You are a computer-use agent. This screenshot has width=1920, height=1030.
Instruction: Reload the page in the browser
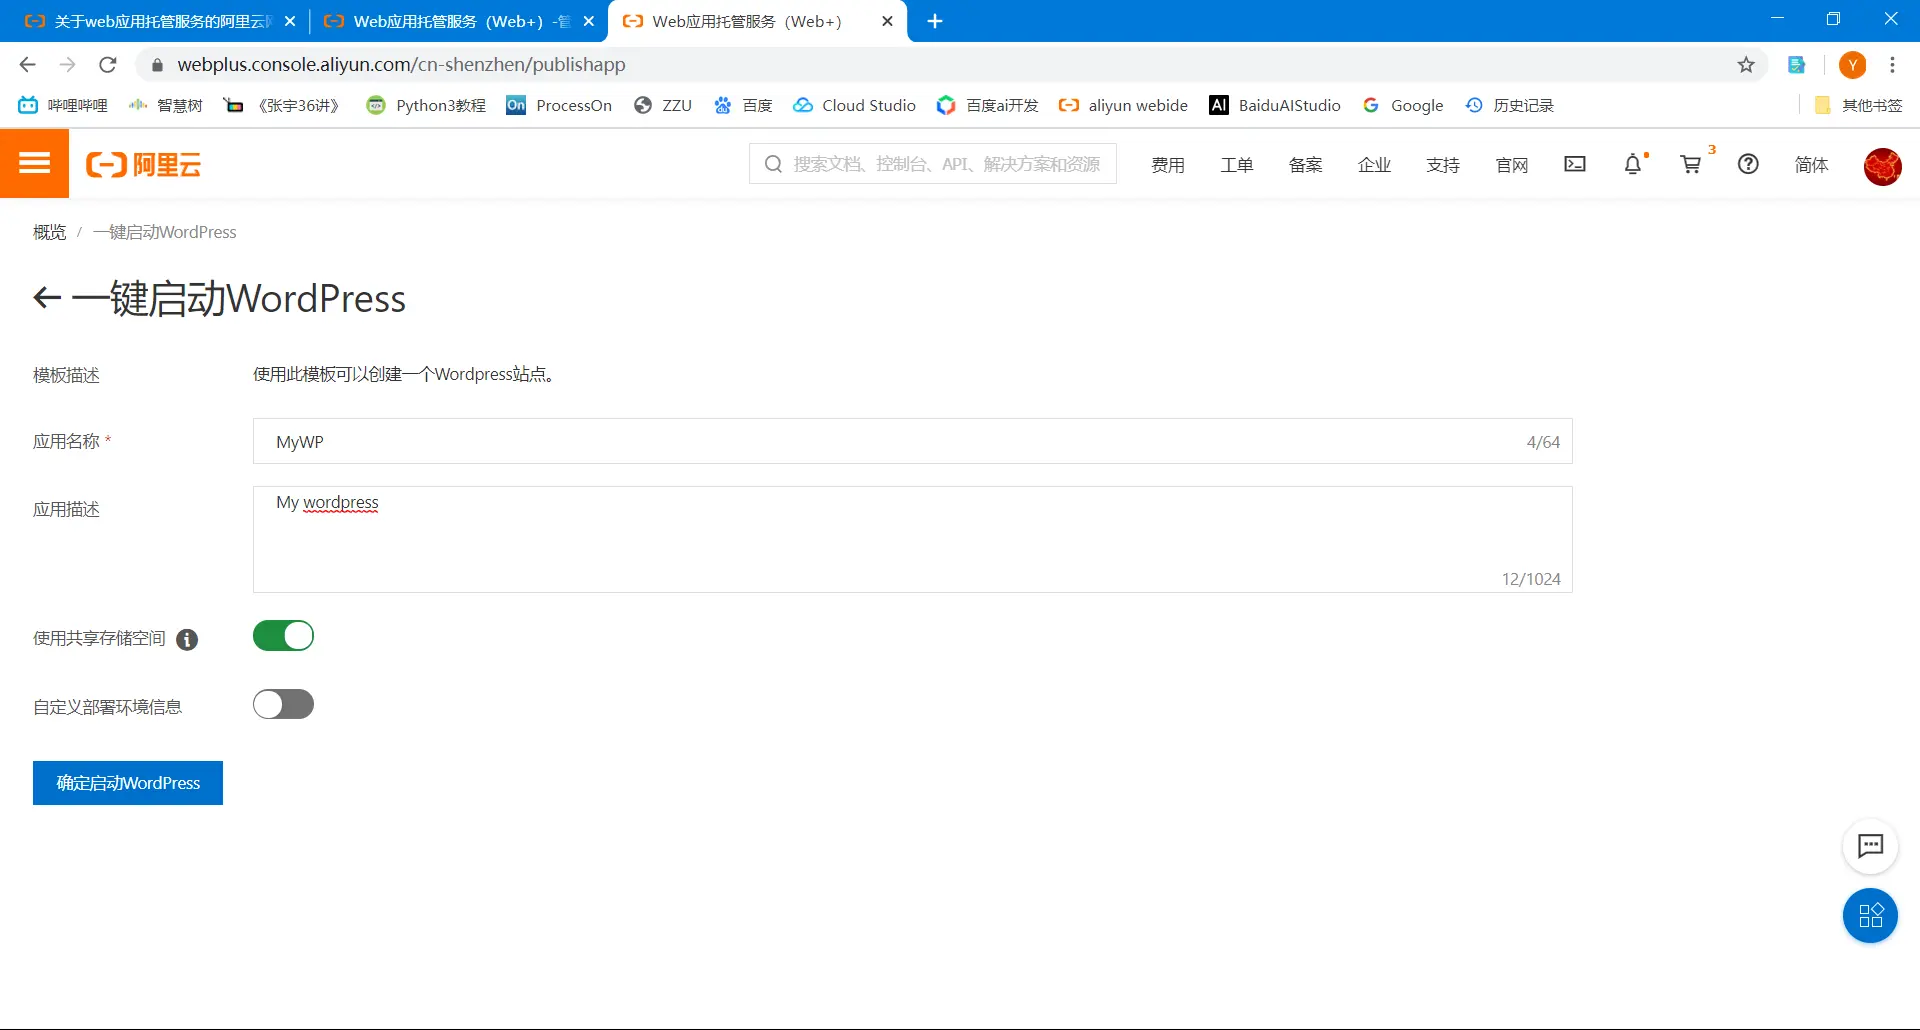pyautogui.click(x=108, y=65)
